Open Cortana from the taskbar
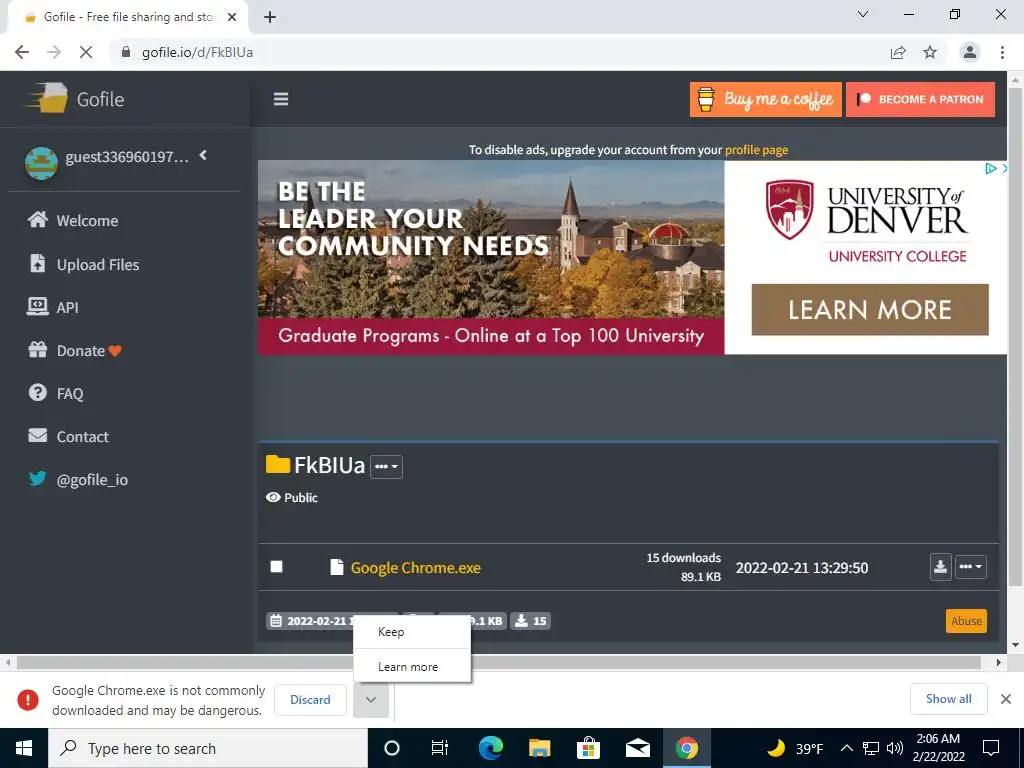This screenshot has height=768, width=1024. 392,748
